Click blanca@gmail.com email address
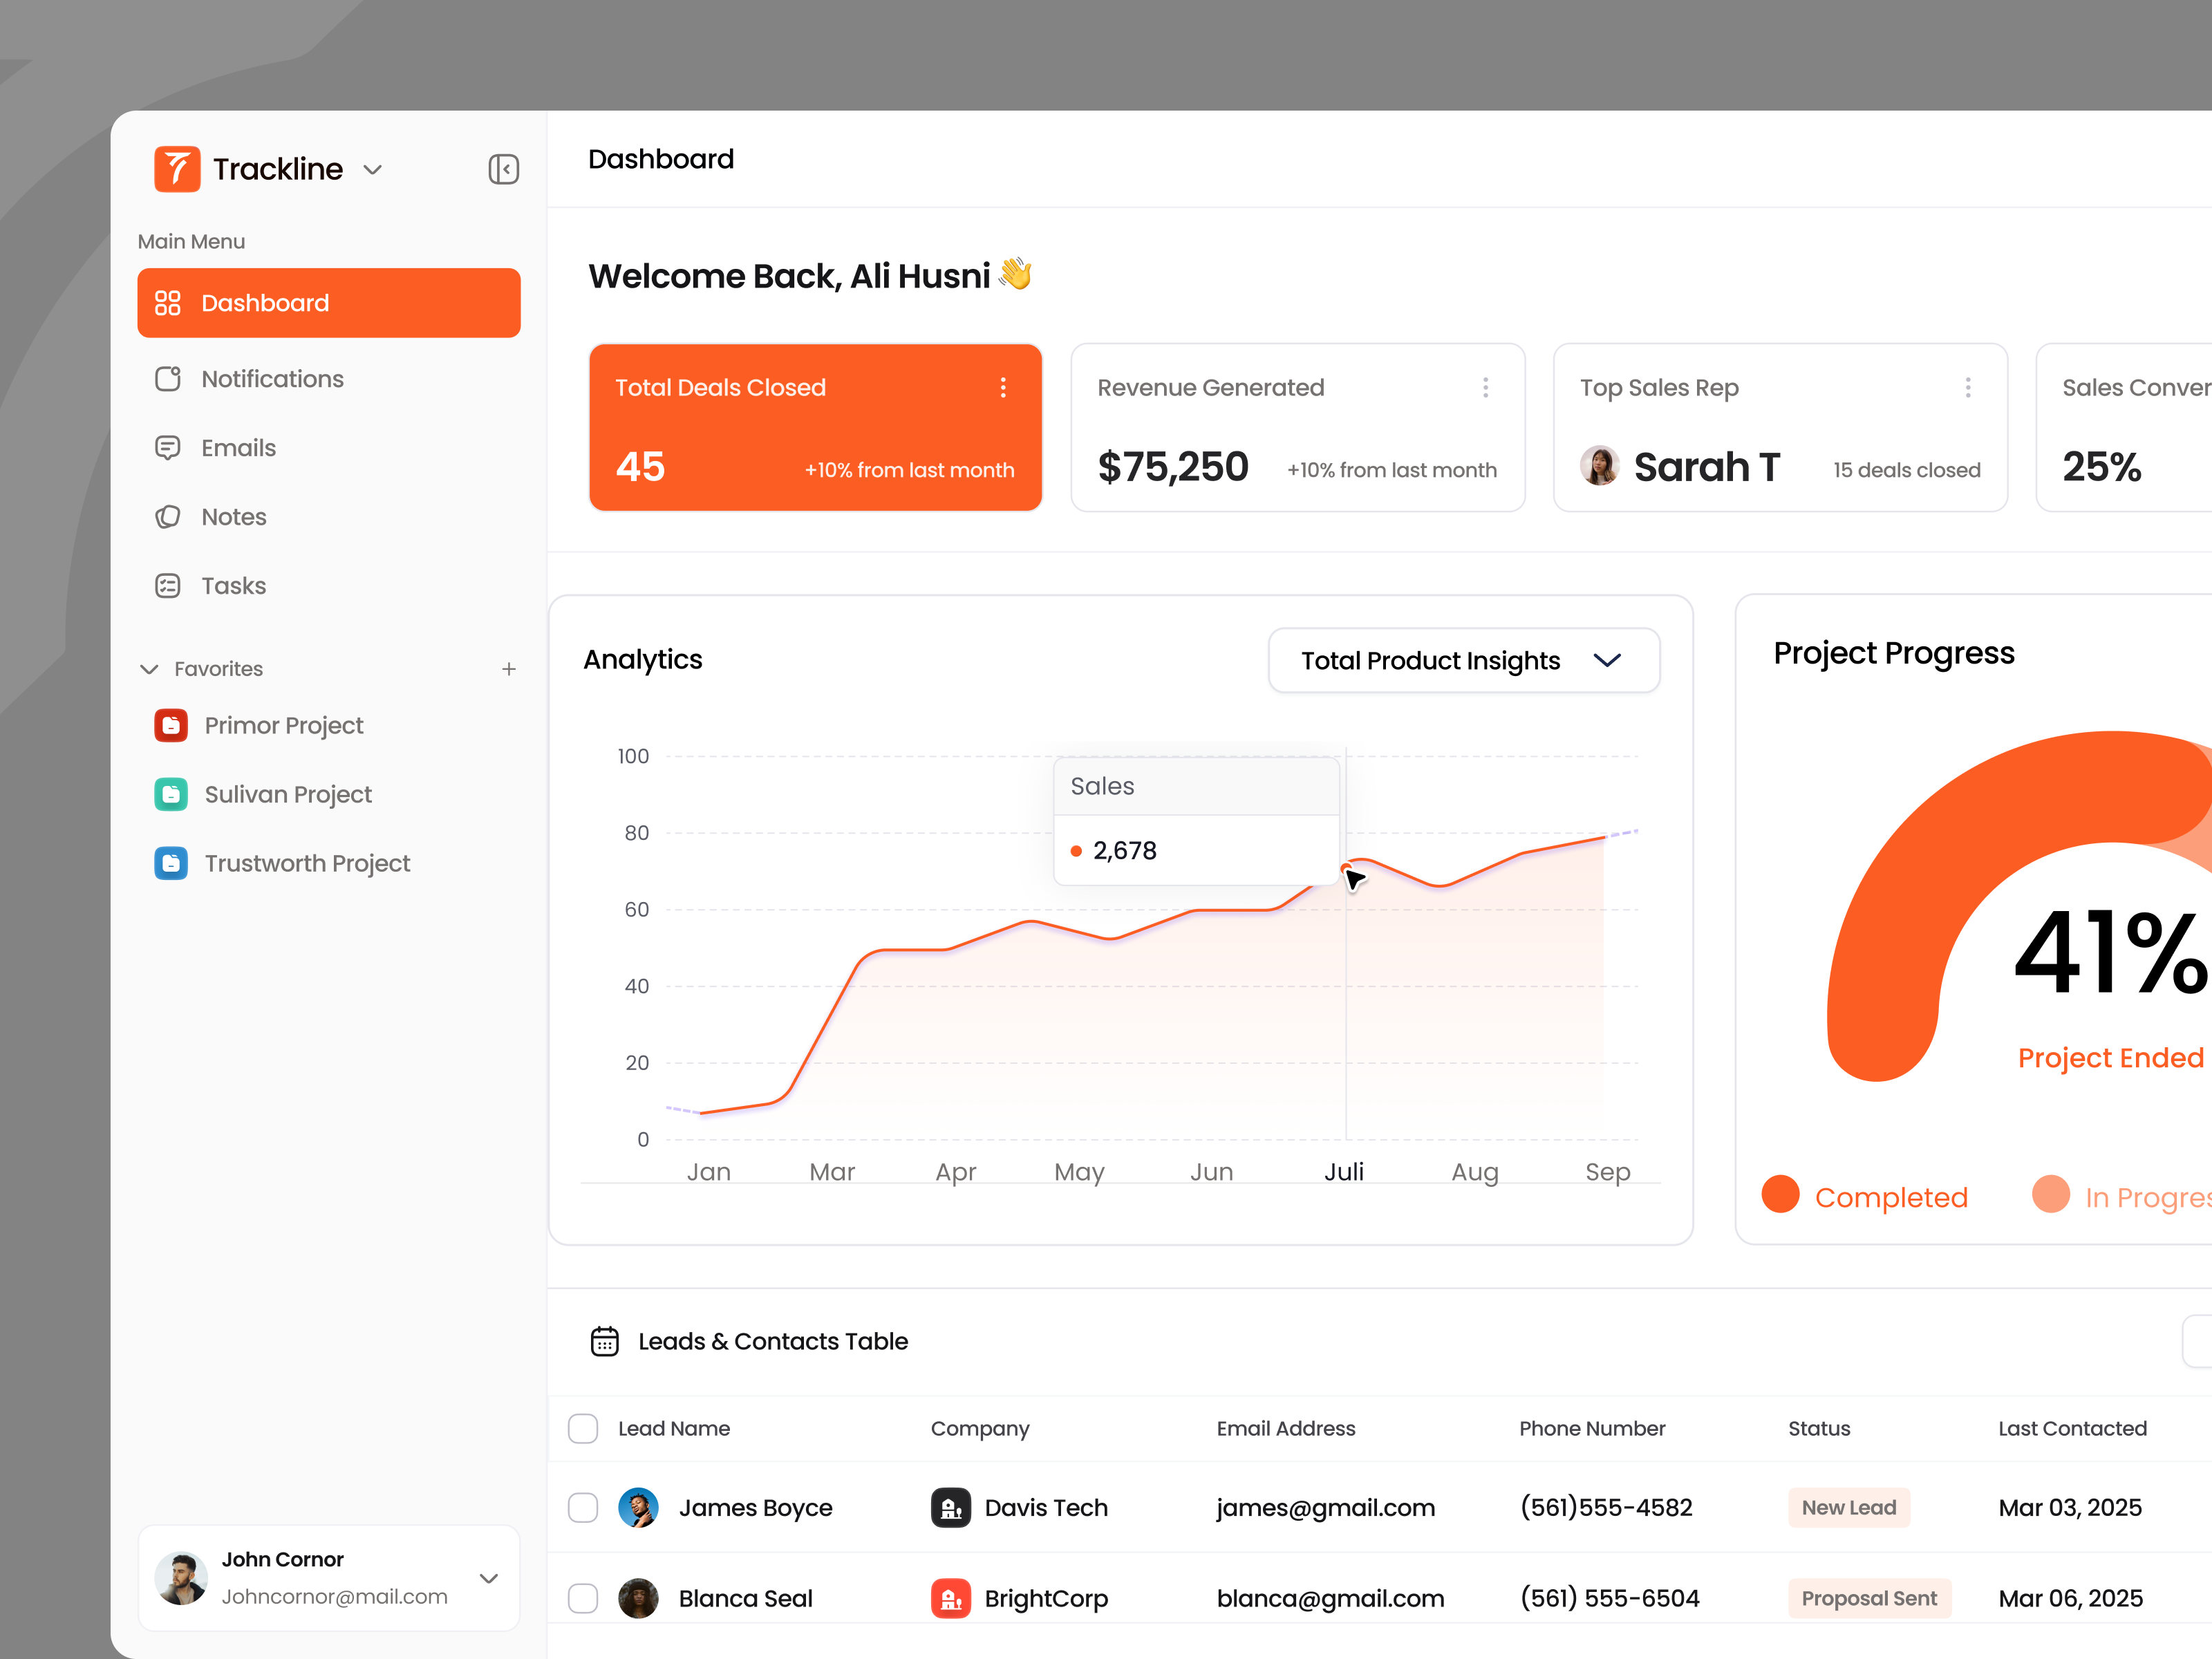 (x=1331, y=1598)
